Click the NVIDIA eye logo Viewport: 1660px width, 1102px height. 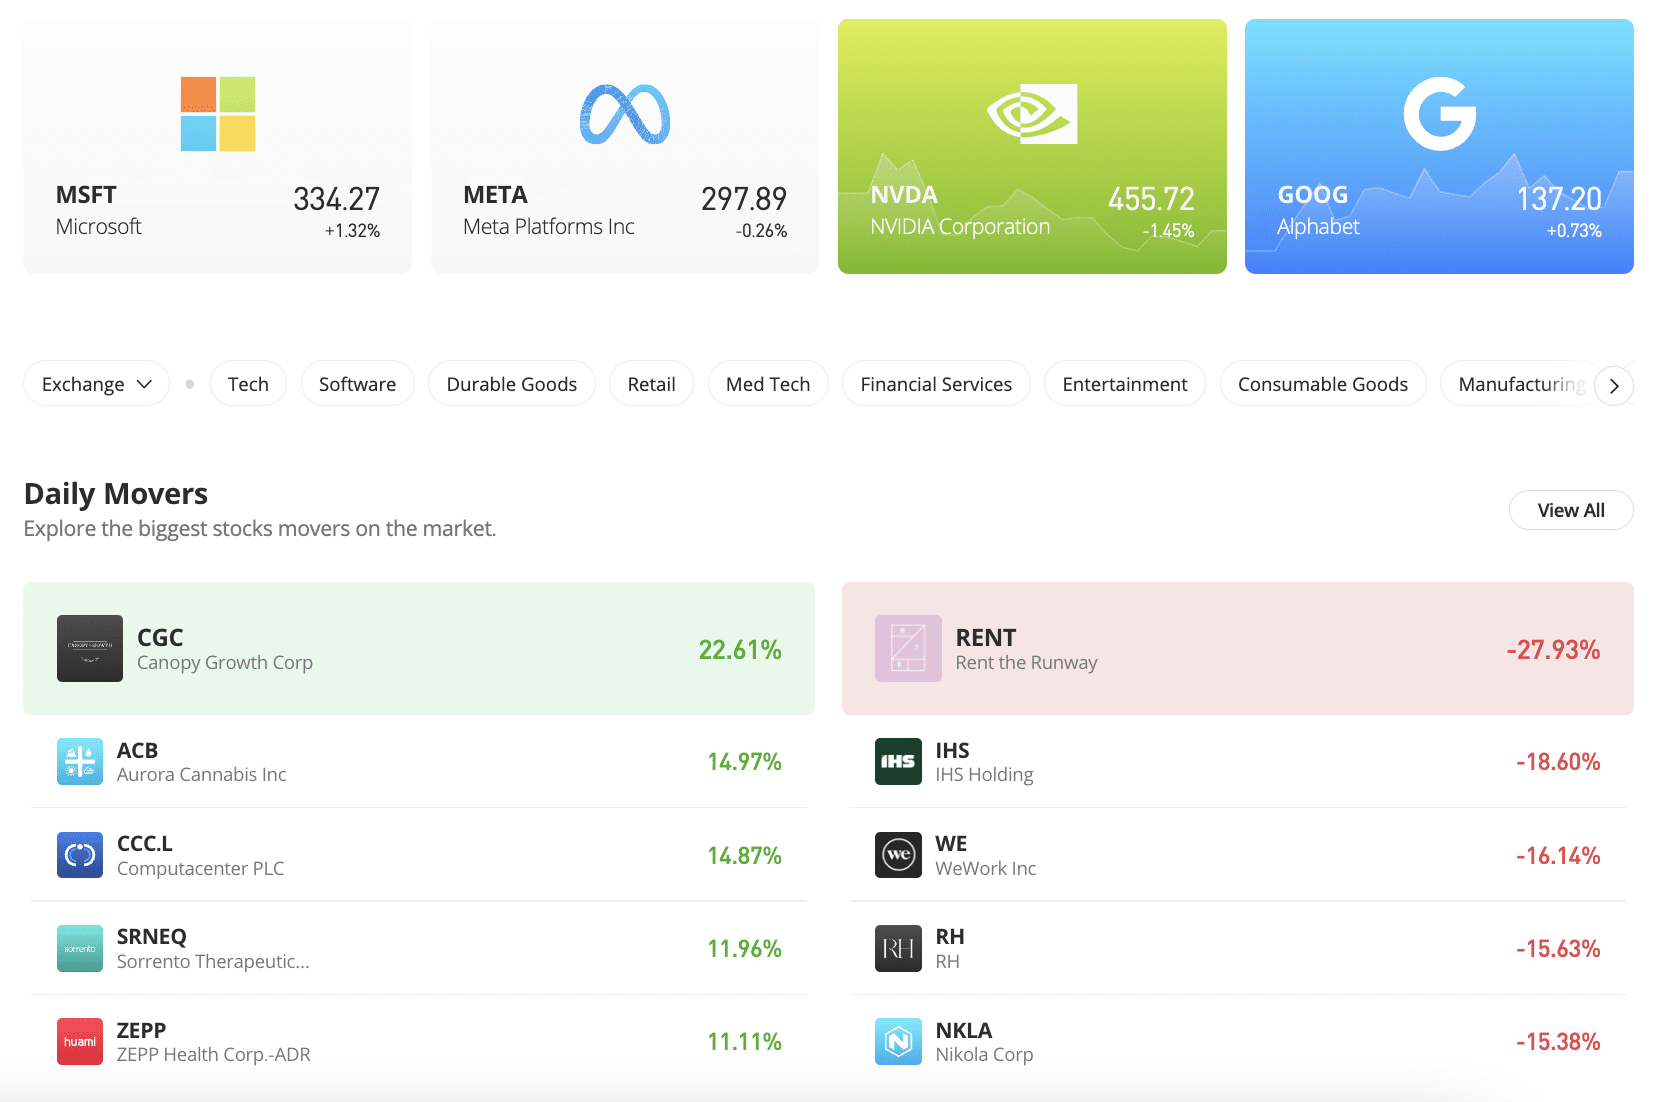click(1032, 114)
